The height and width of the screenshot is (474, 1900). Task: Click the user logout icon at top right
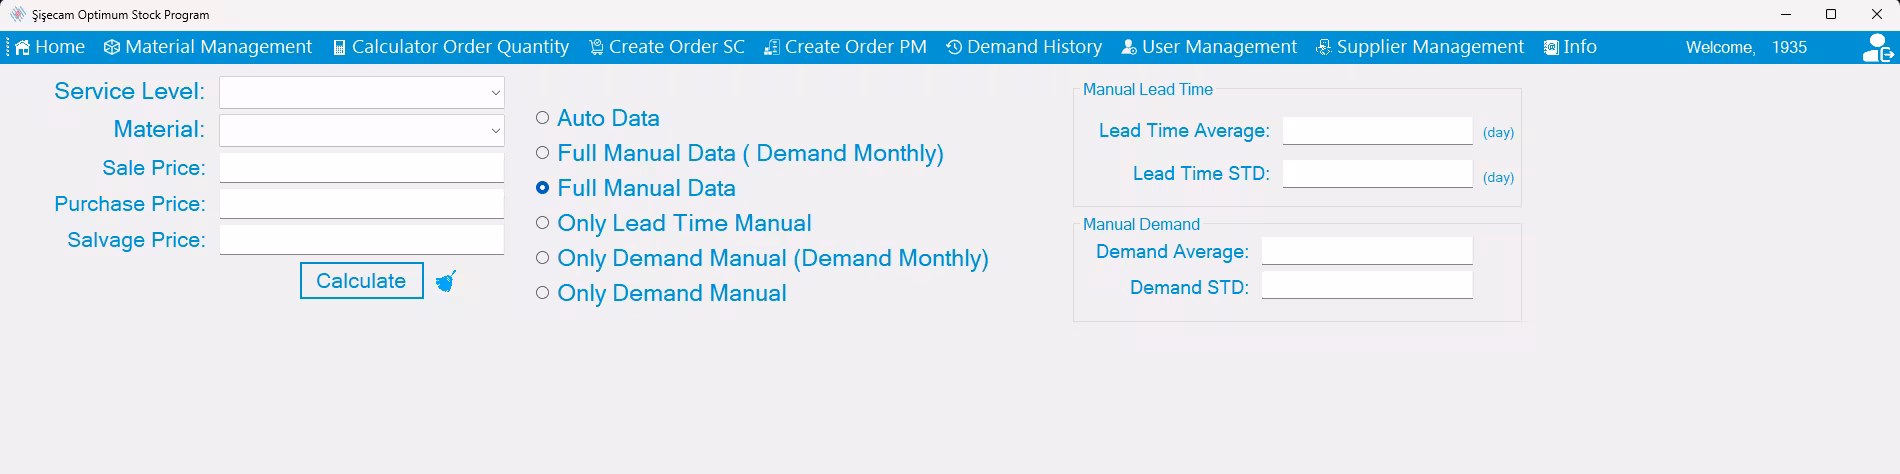click(x=1877, y=48)
